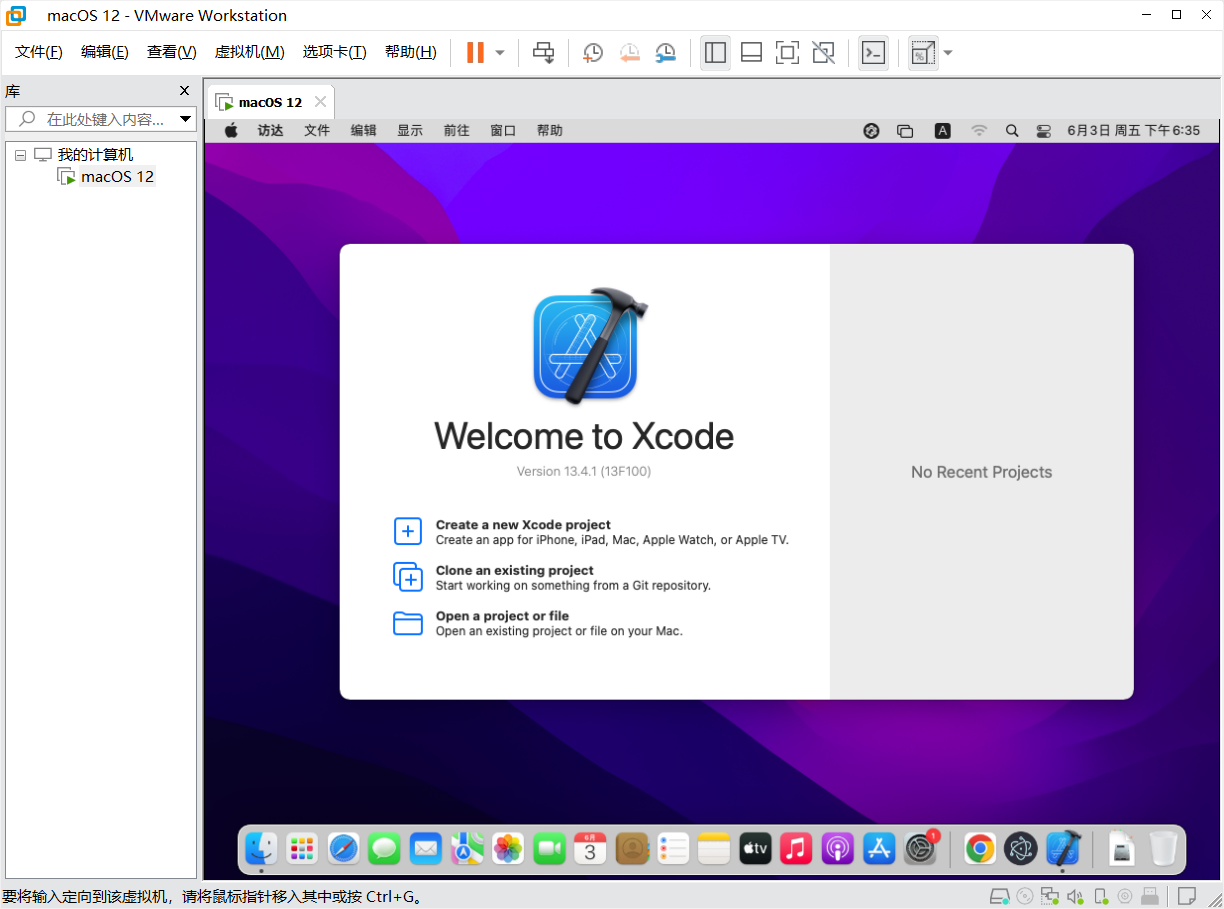Revert the VM to previous snapshot
1224x909 pixels.
(629, 53)
